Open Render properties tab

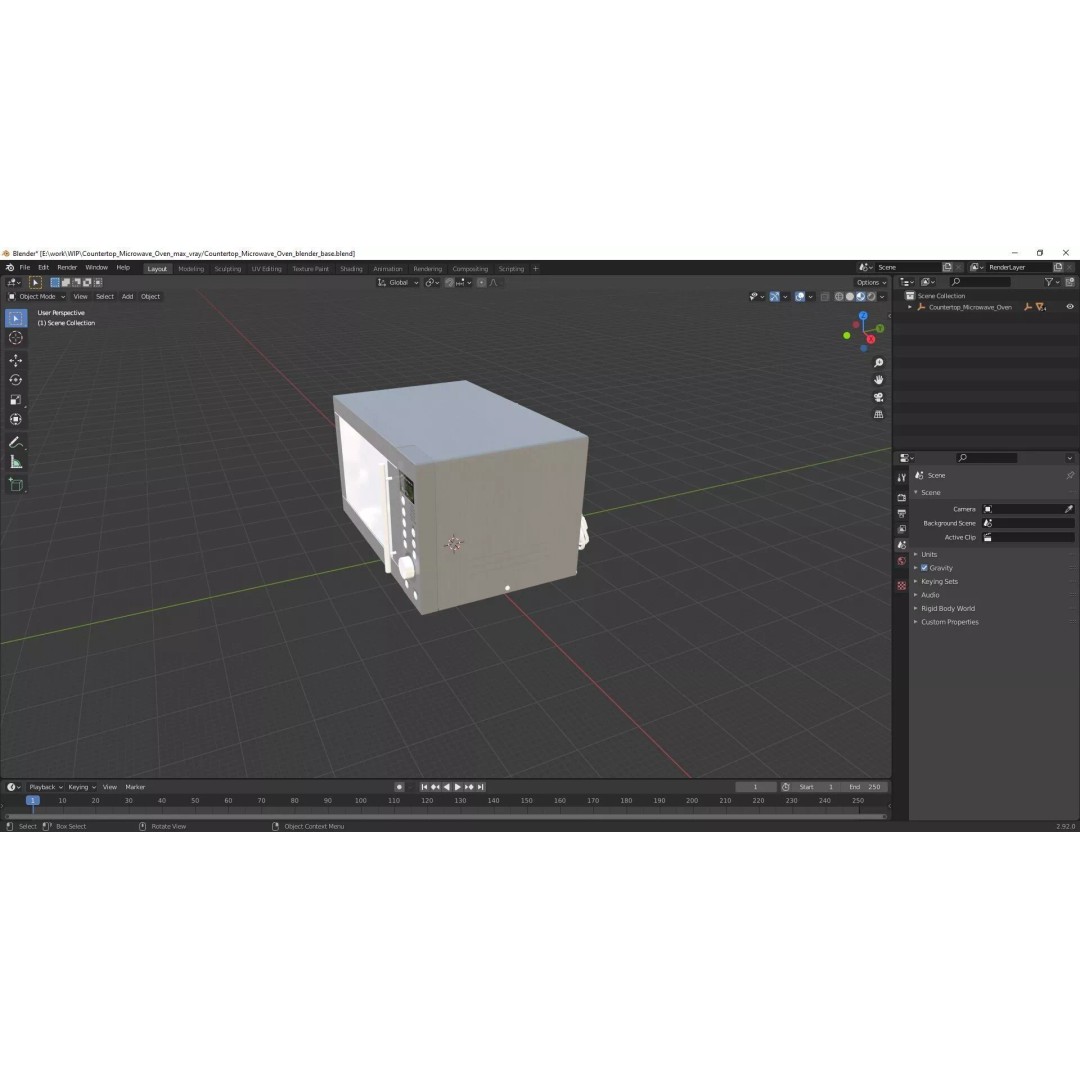(902, 497)
